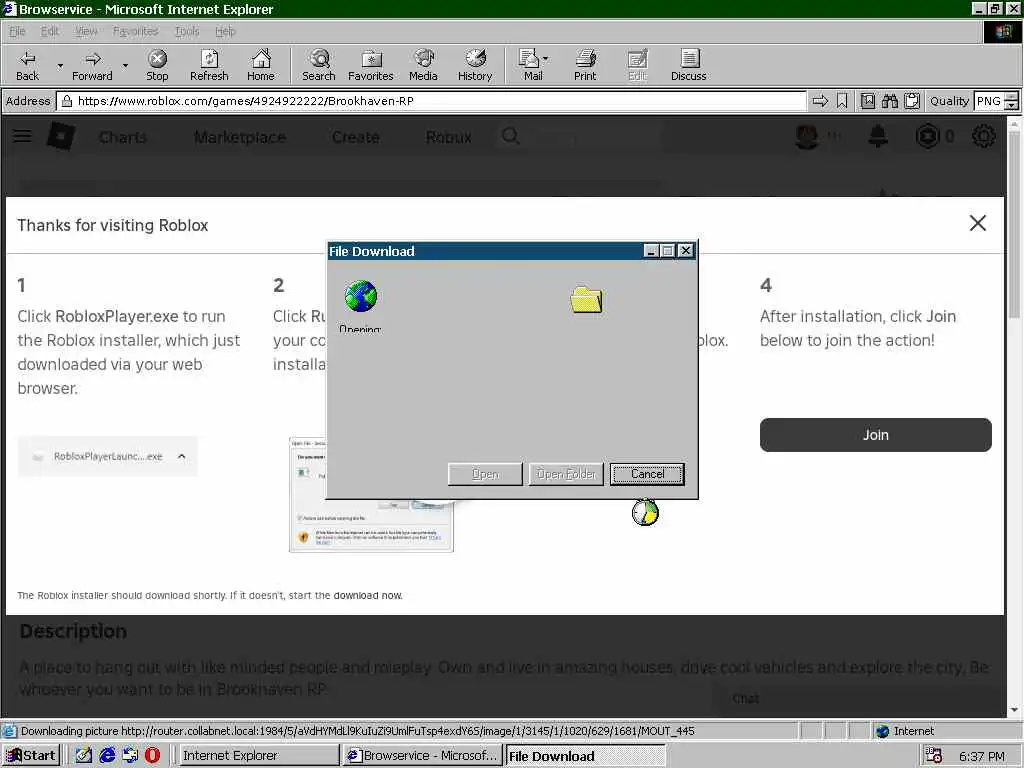Open the Favorites menu
1024x768 pixels.
tap(135, 31)
